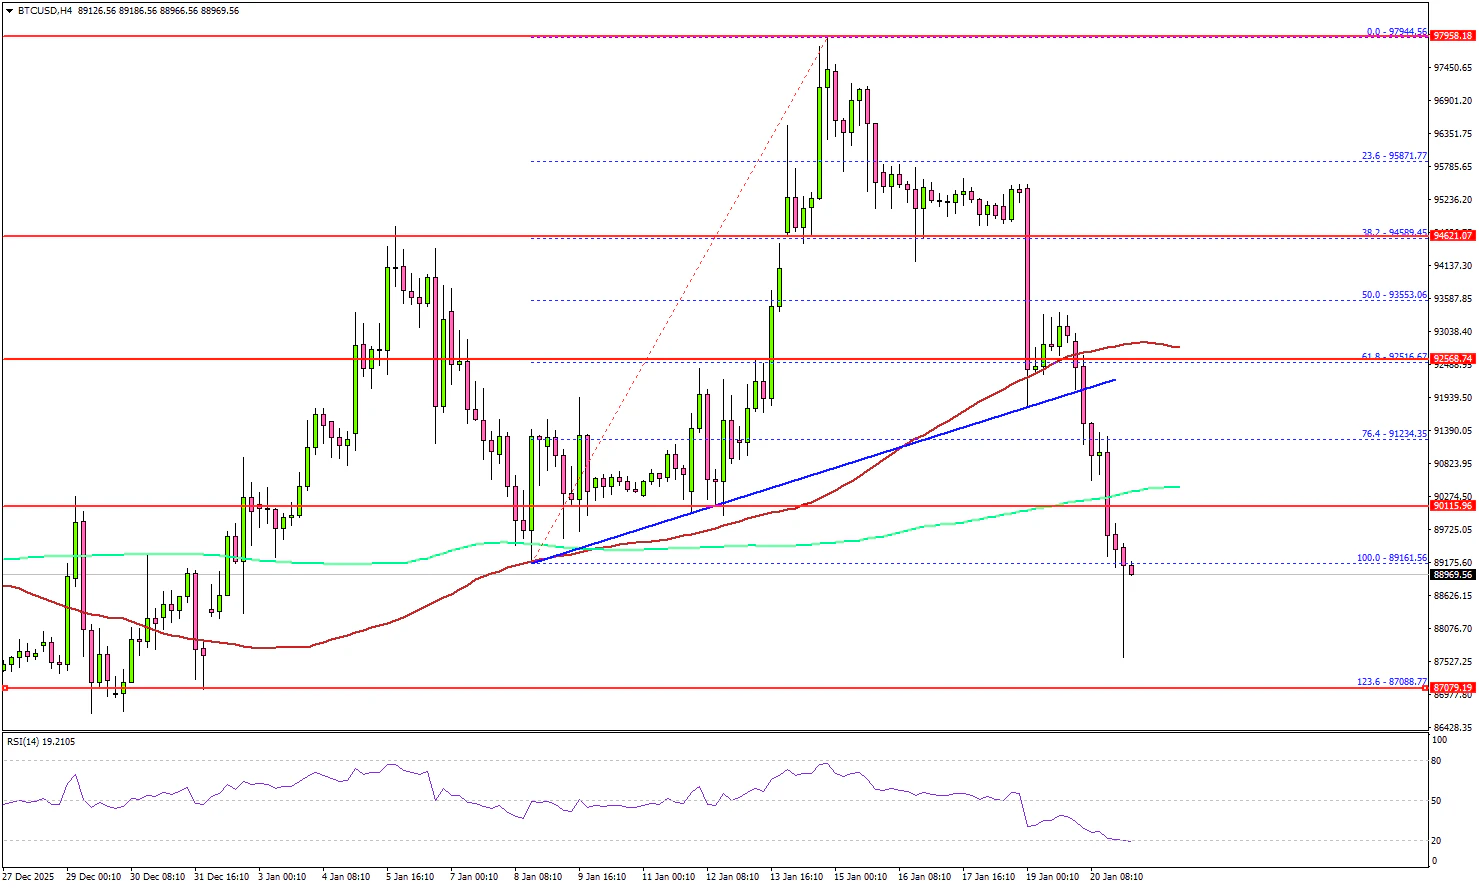Click the red 90115.96 price tag
The width and height of the screenshot is (1479, 888).
pos(1452,506)
